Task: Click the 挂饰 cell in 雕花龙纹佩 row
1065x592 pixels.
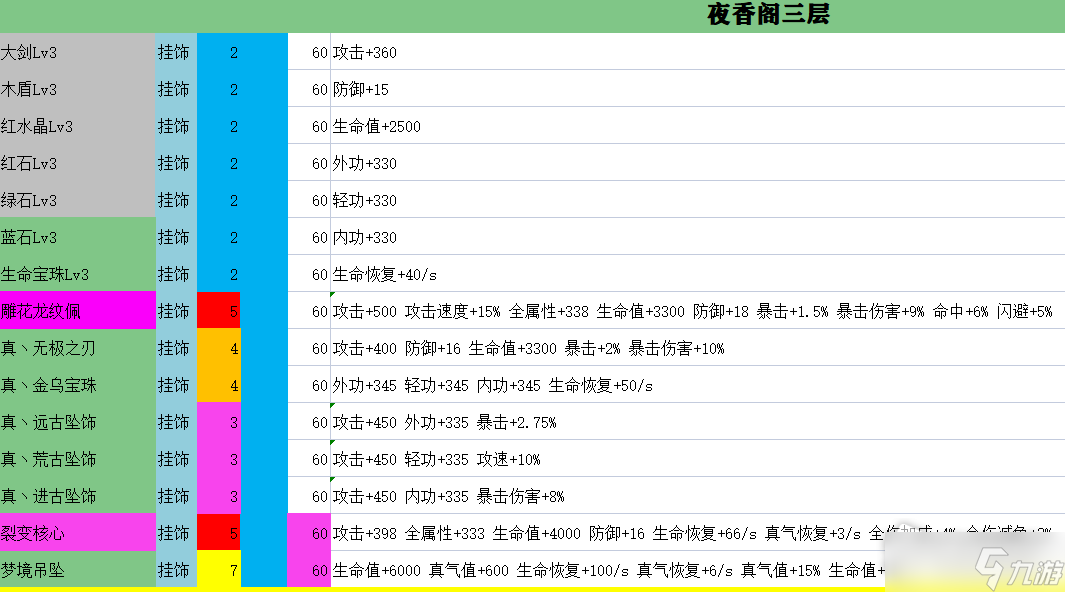Action: coord(176,311)
